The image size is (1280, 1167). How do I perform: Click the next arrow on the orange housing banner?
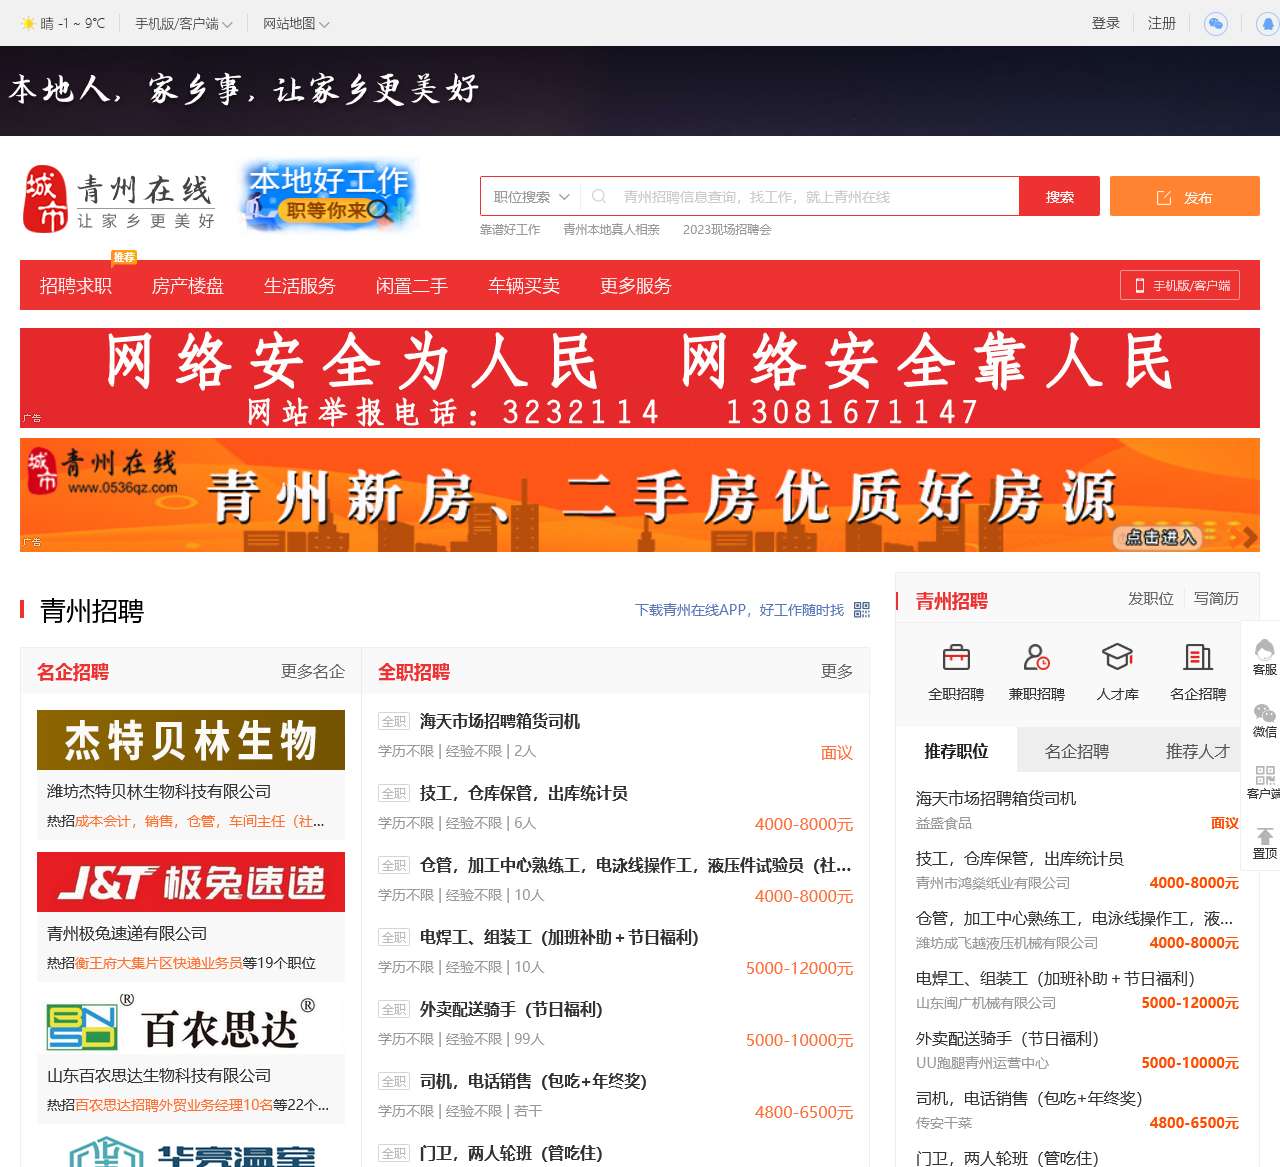(1249, 538)
